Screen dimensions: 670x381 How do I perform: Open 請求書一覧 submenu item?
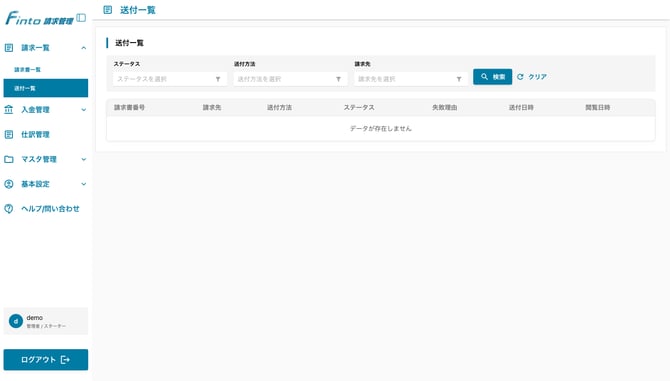click(27, 70)
